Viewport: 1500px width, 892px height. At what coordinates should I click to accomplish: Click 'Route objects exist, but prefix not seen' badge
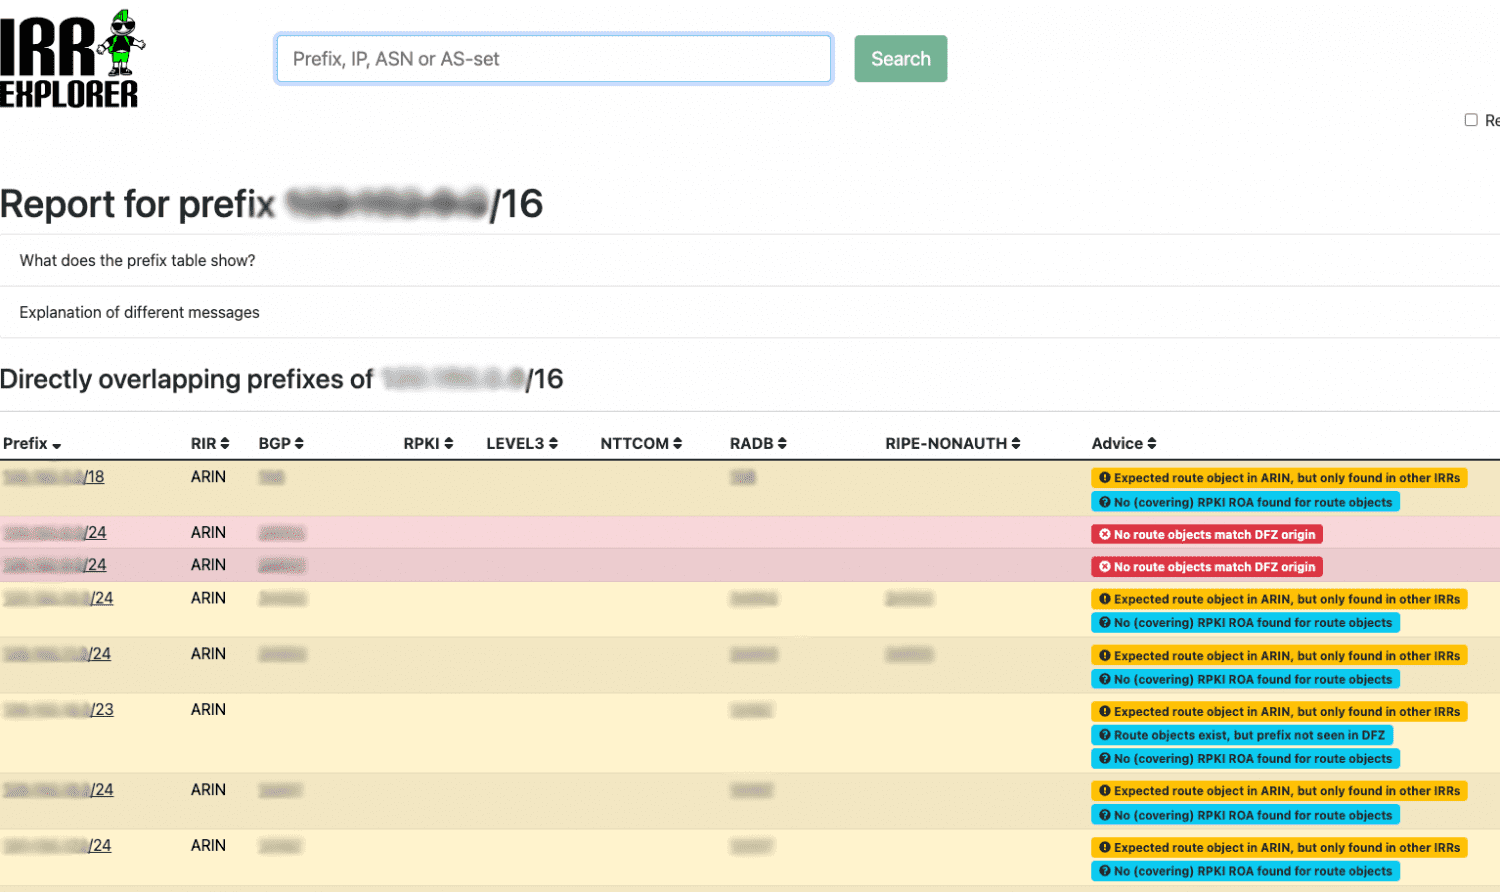click(x=1241, y=735)
